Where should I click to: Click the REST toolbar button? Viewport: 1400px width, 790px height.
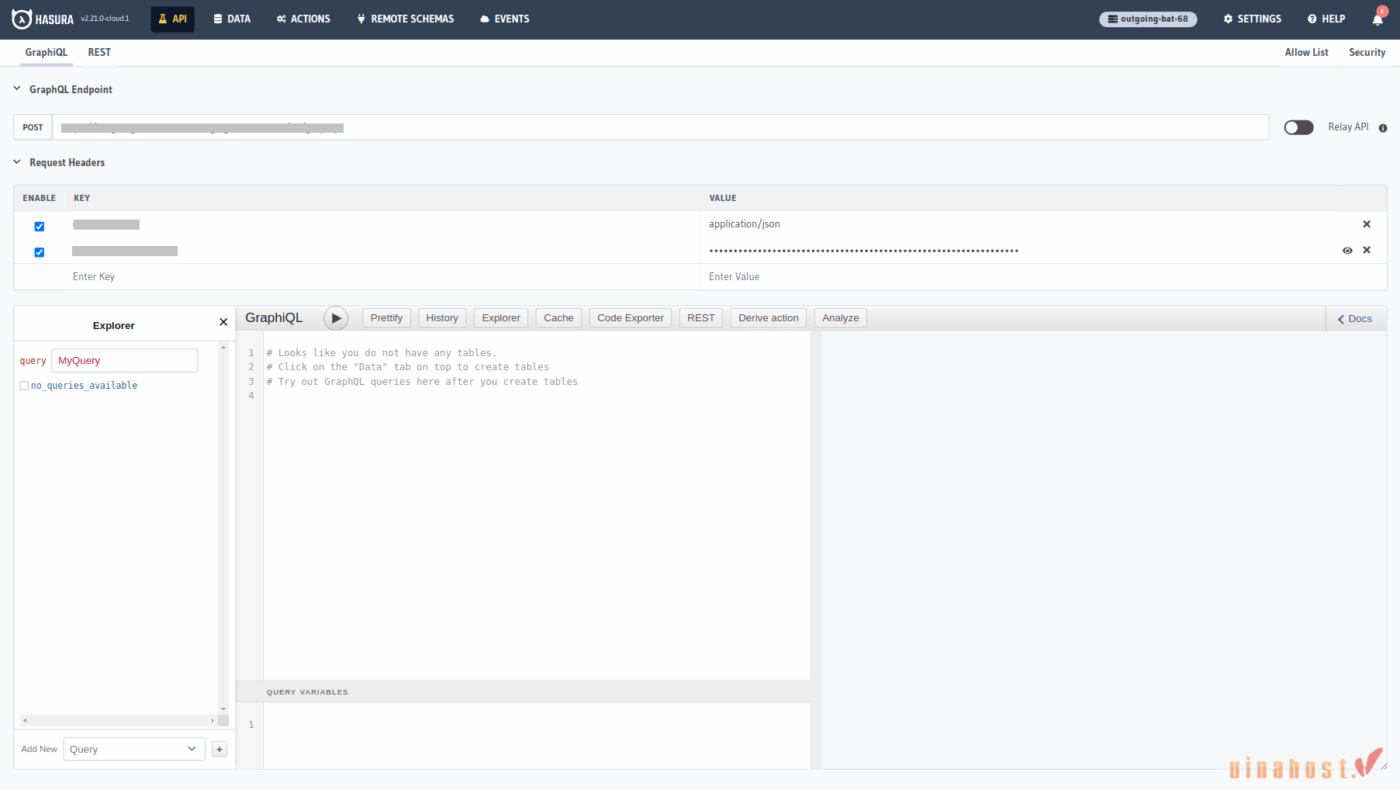pos(701,318)
